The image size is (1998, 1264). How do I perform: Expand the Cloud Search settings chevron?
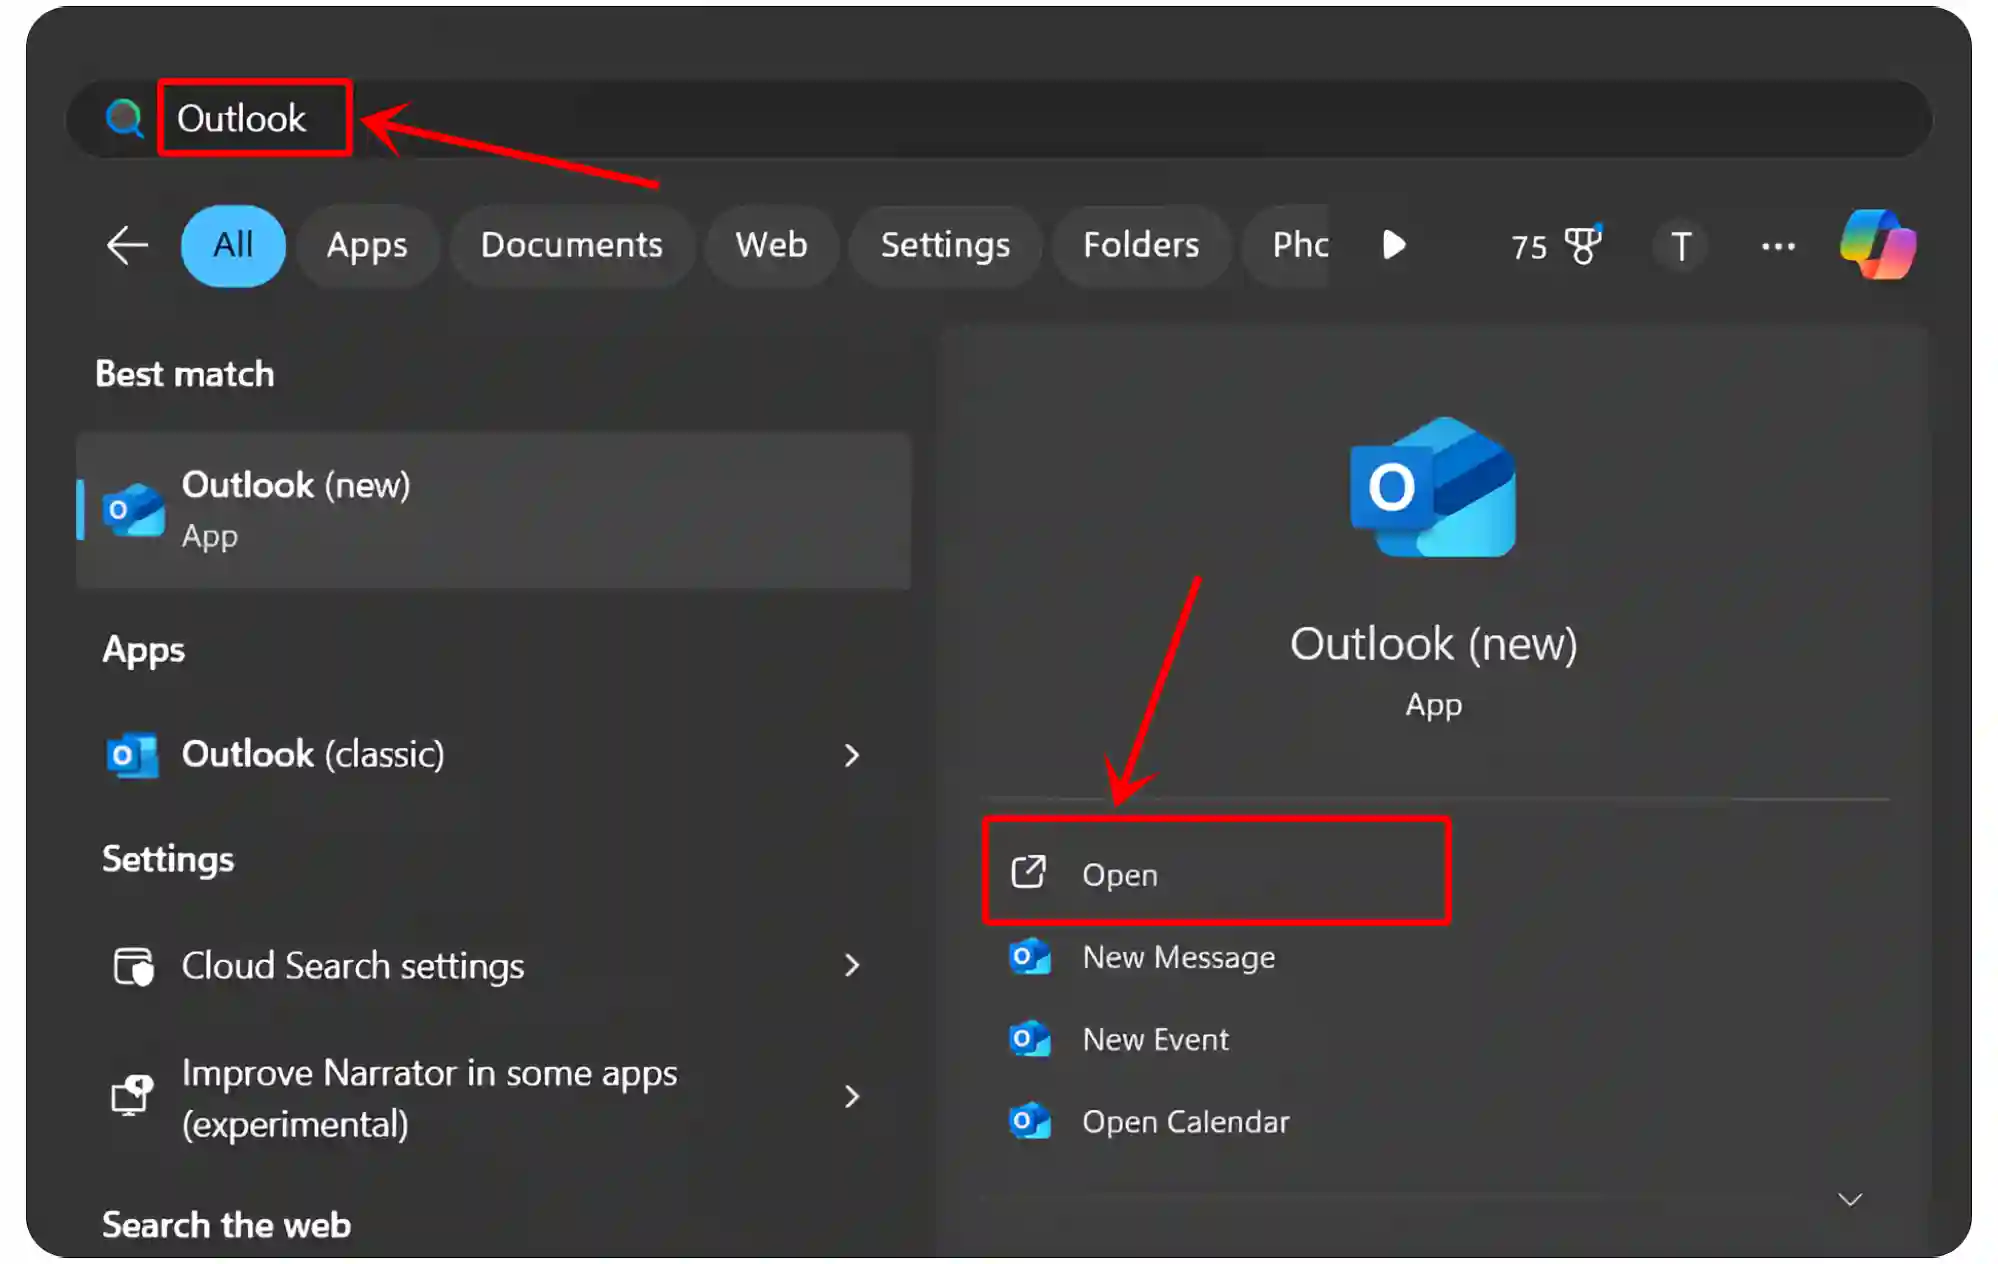pos(851,966)
